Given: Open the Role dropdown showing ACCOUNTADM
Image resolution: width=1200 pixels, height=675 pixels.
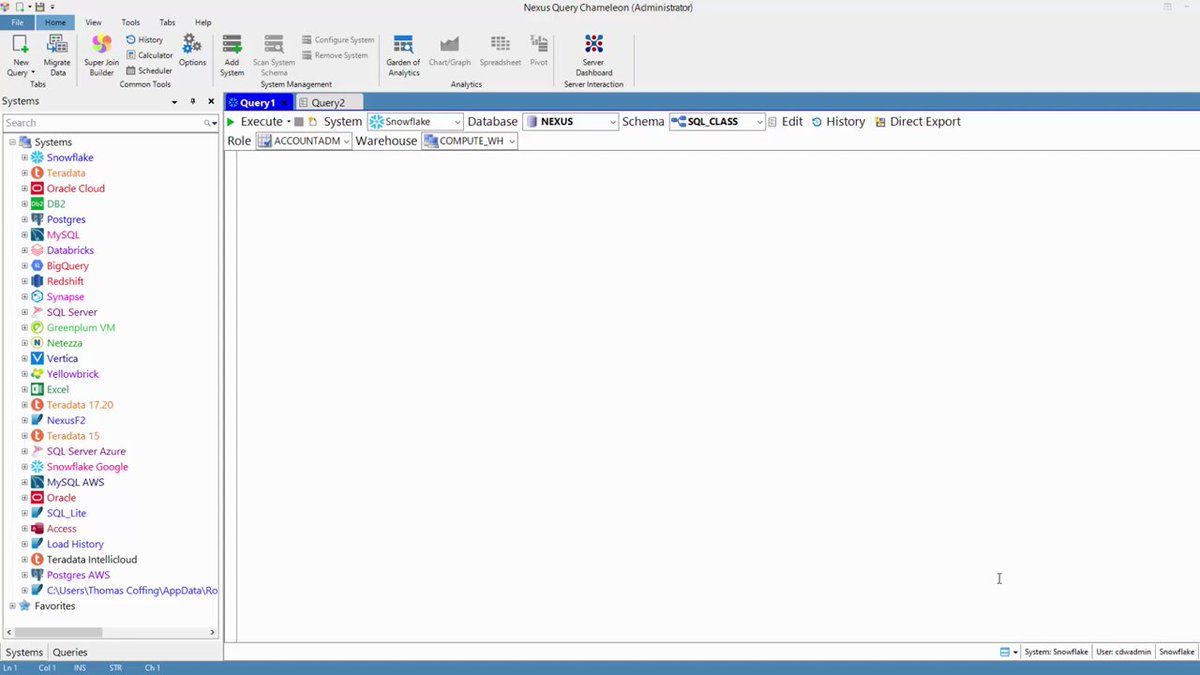Looking at the screenshot, I should [304, 141].
